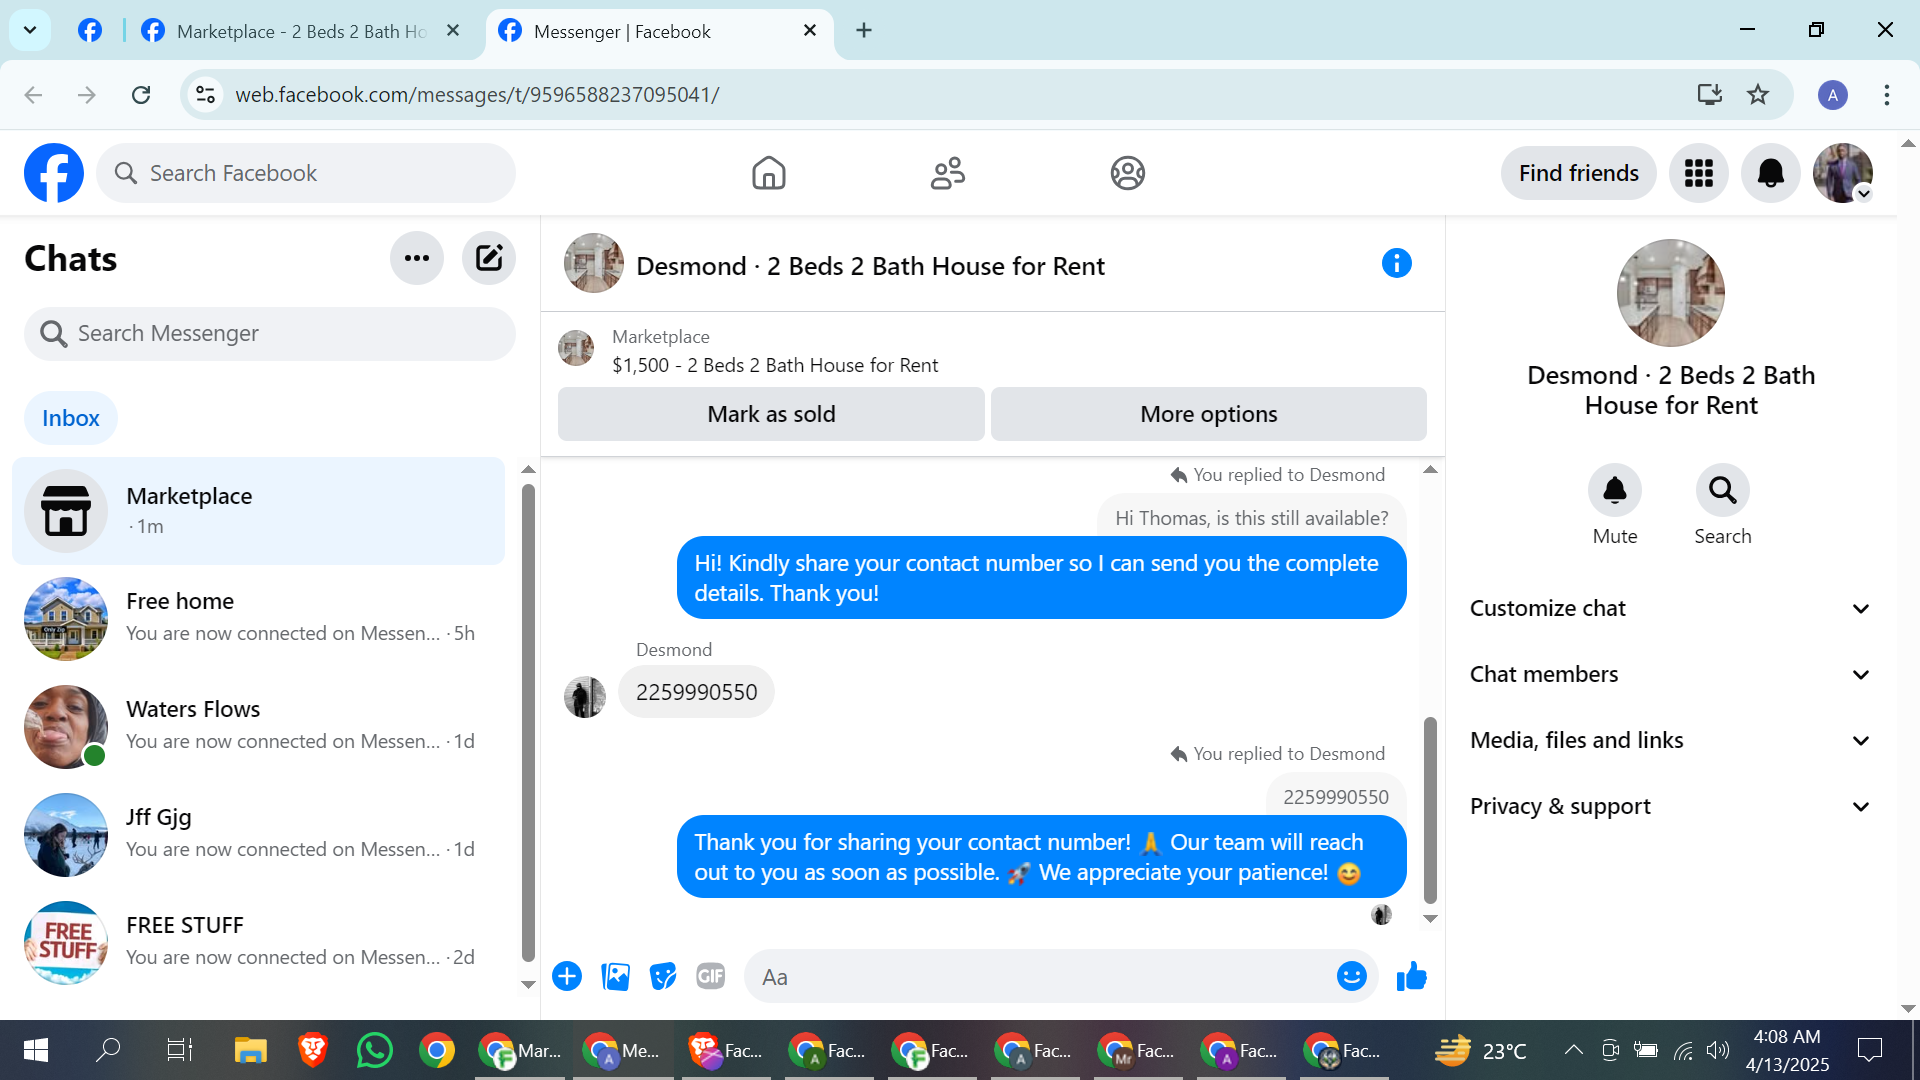The image size is (1920, 1080).
Task: Expand Customize chat section
Action: pos(1670,608)
